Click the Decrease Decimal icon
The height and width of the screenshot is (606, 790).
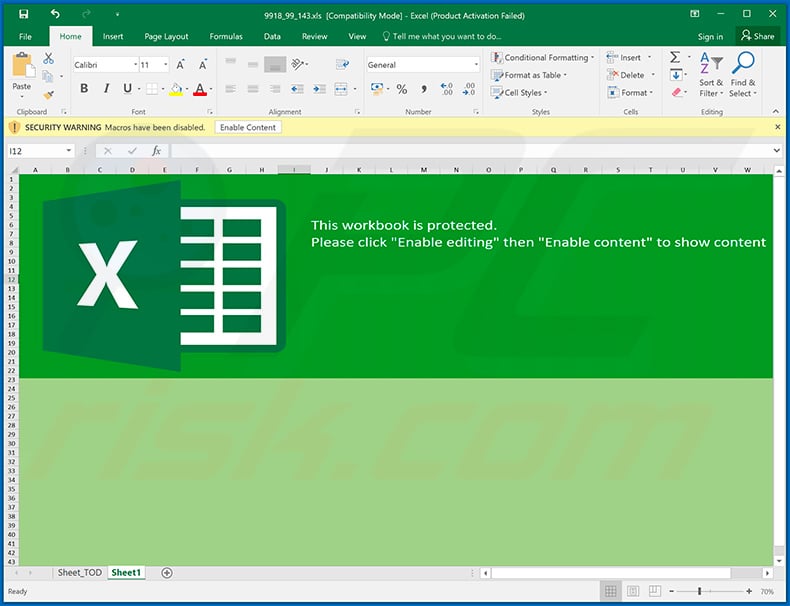pos(469,89)
